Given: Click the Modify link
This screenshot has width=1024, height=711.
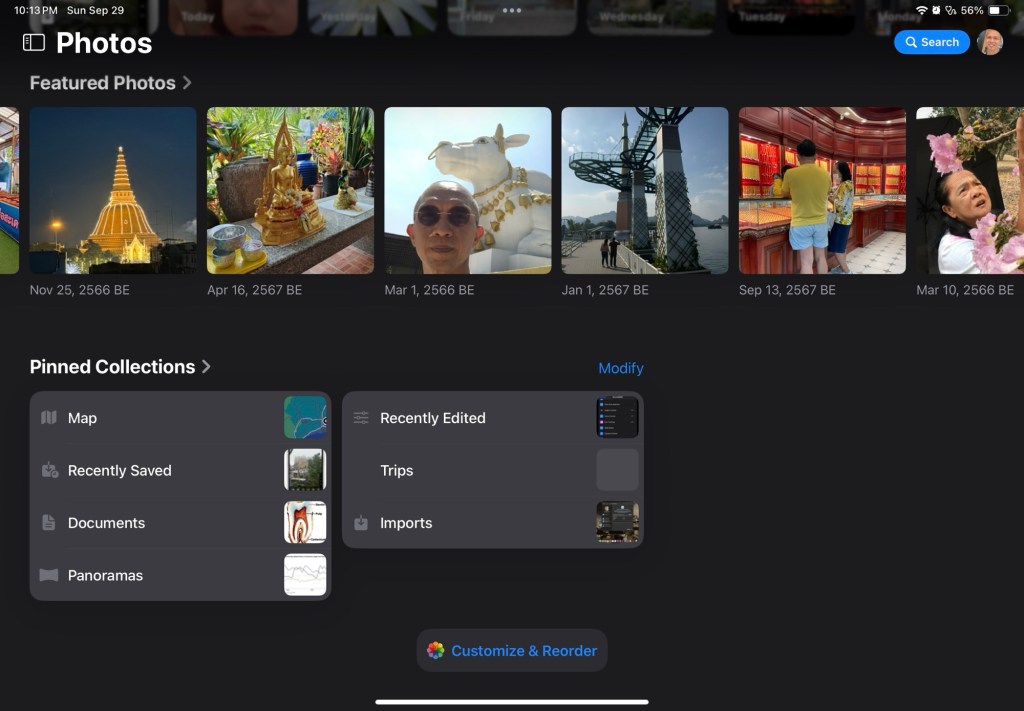Looking at the screenshot, I should pyautogui.click(x=620, y=368).
